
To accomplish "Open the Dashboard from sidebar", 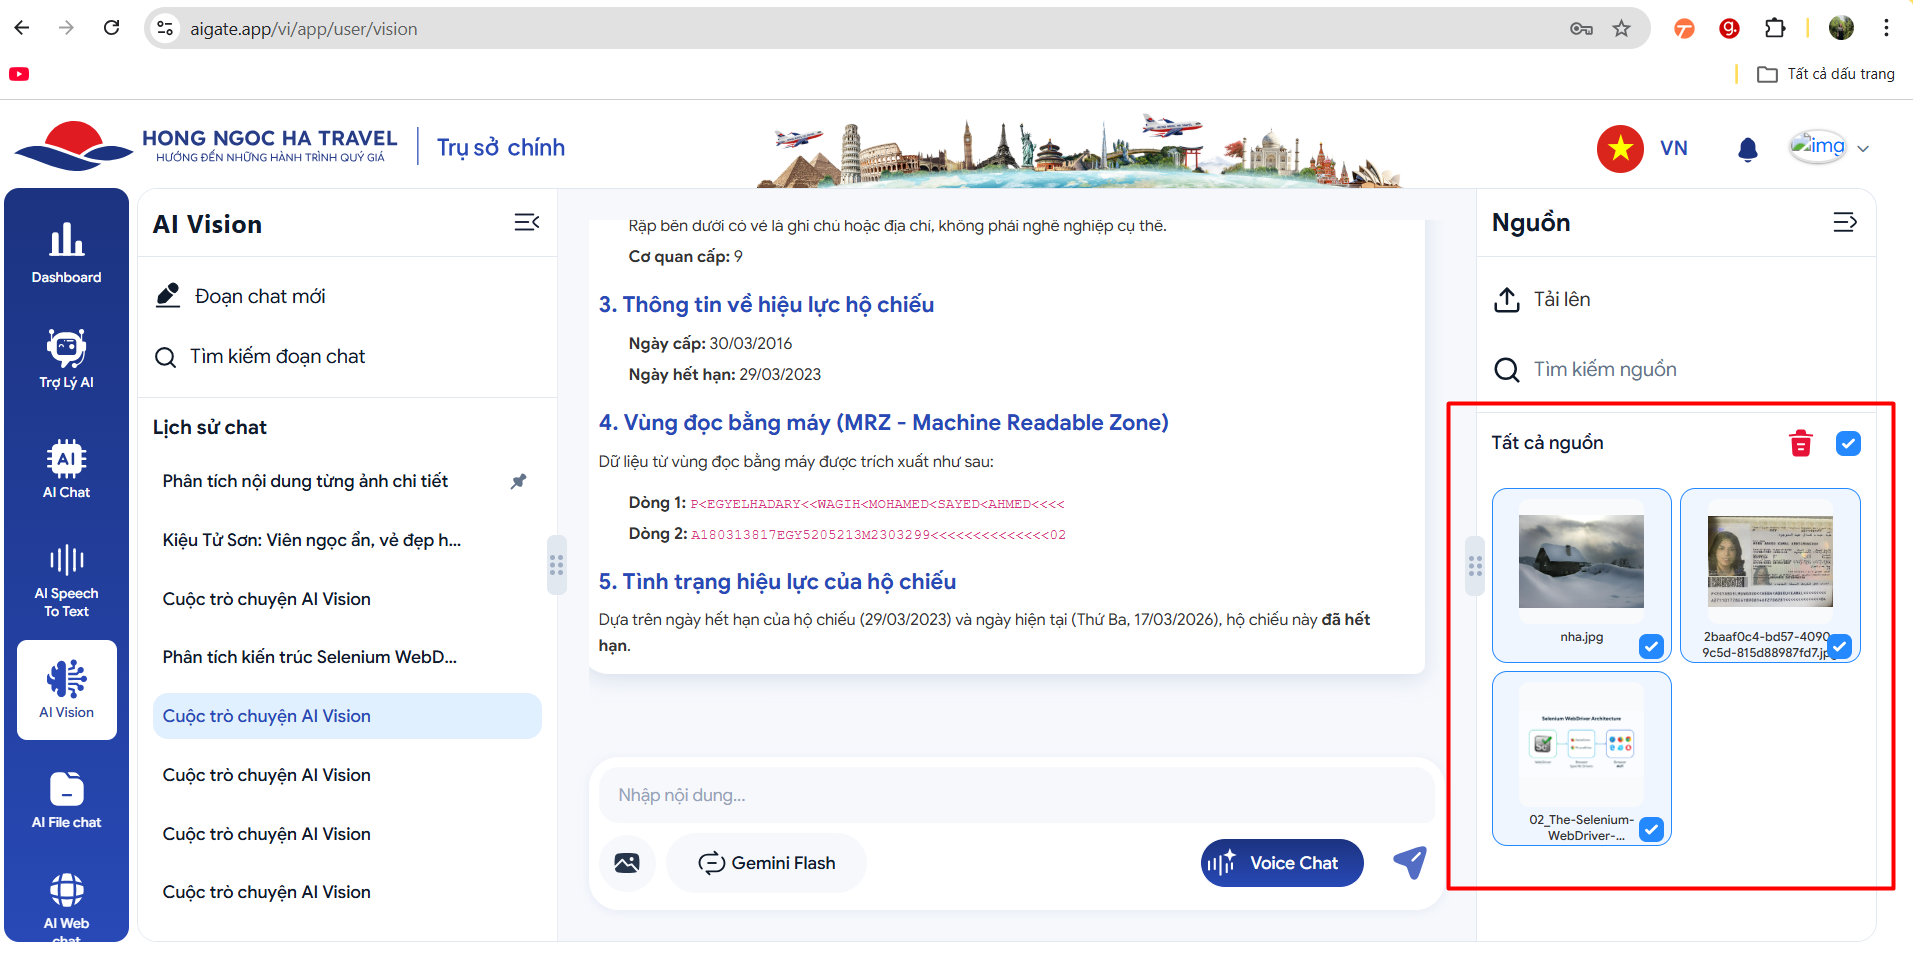I will 66,252.
